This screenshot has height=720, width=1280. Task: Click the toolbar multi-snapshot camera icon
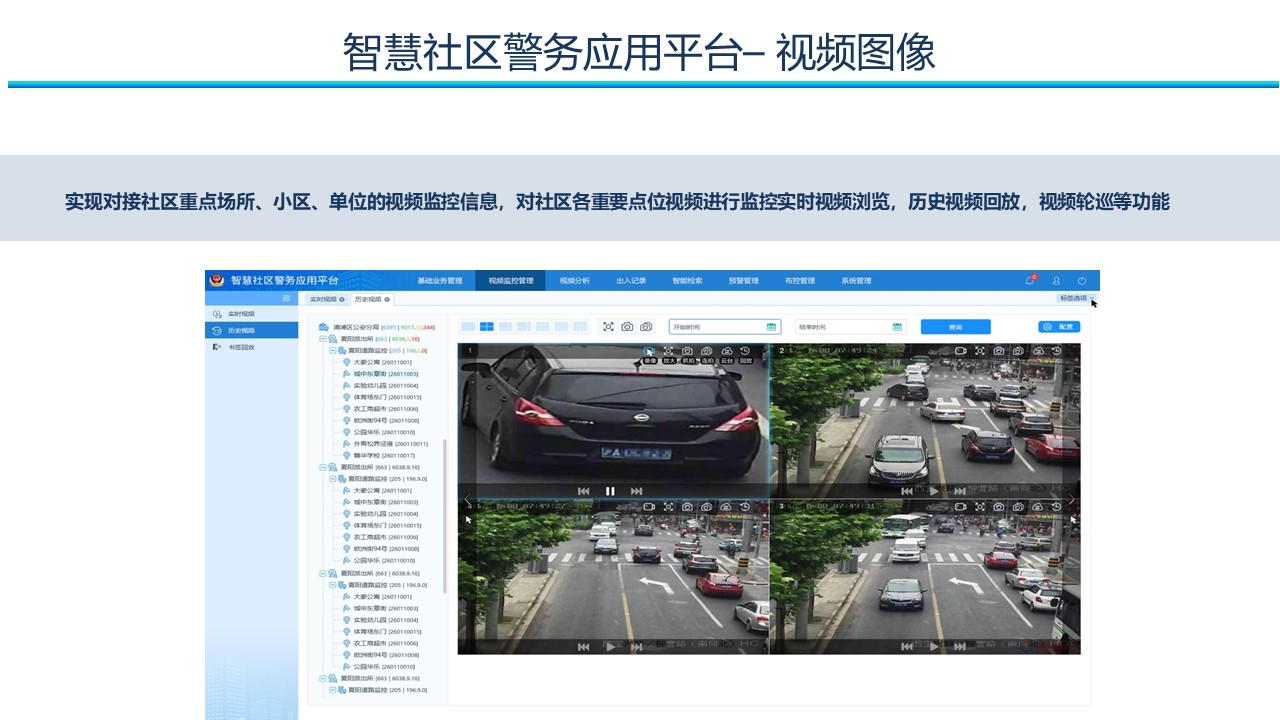(646, 327)
